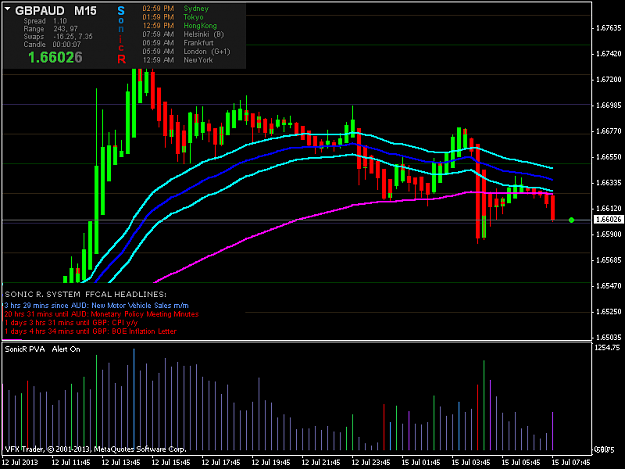Click the Helsinki (B) clock row
This screenshot has width=625, height=469.
183,34
